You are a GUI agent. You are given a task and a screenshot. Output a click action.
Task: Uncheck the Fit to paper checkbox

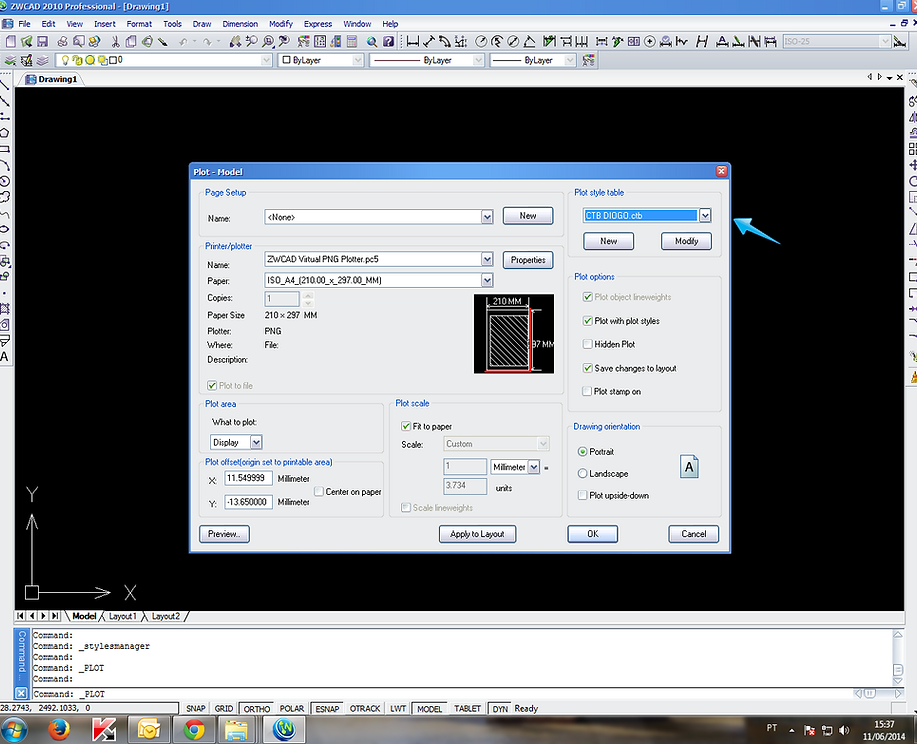[x=406, y=426]
